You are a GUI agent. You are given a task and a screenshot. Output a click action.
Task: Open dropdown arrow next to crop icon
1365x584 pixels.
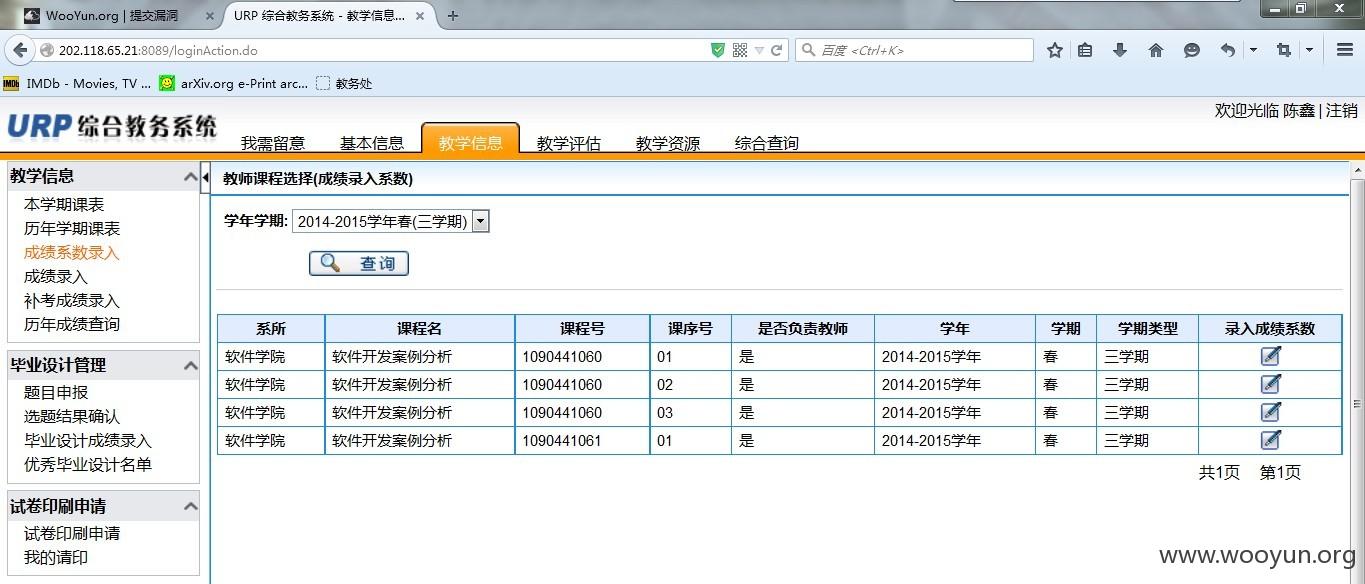pos(1309,50)
